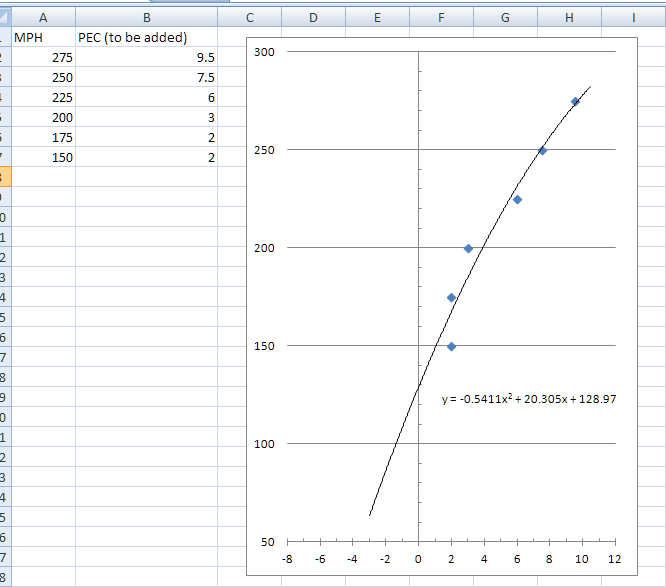
Task: Select column G header
Action: 505,17
